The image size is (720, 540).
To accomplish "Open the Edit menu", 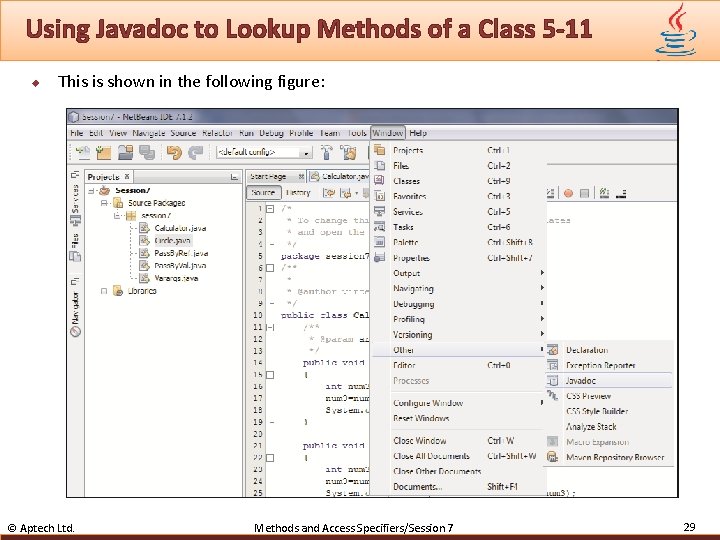I will click(x=96, y=133).
